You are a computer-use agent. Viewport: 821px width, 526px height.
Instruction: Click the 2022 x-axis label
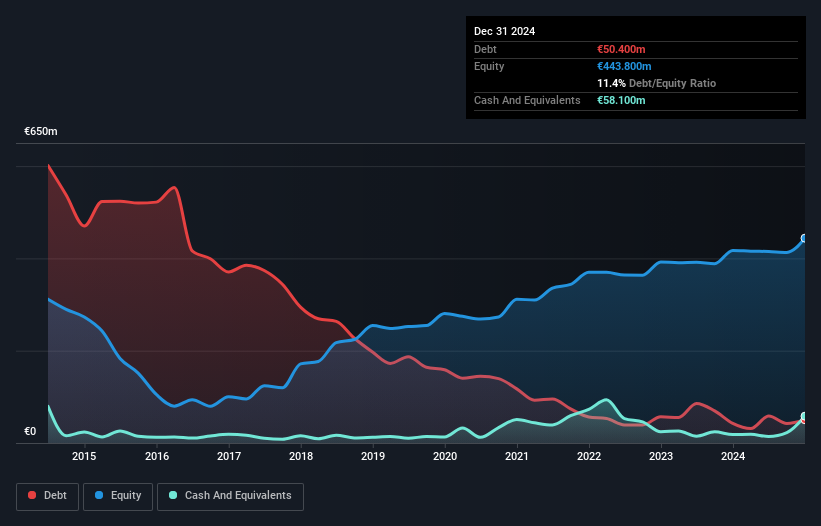click(589, 457)
